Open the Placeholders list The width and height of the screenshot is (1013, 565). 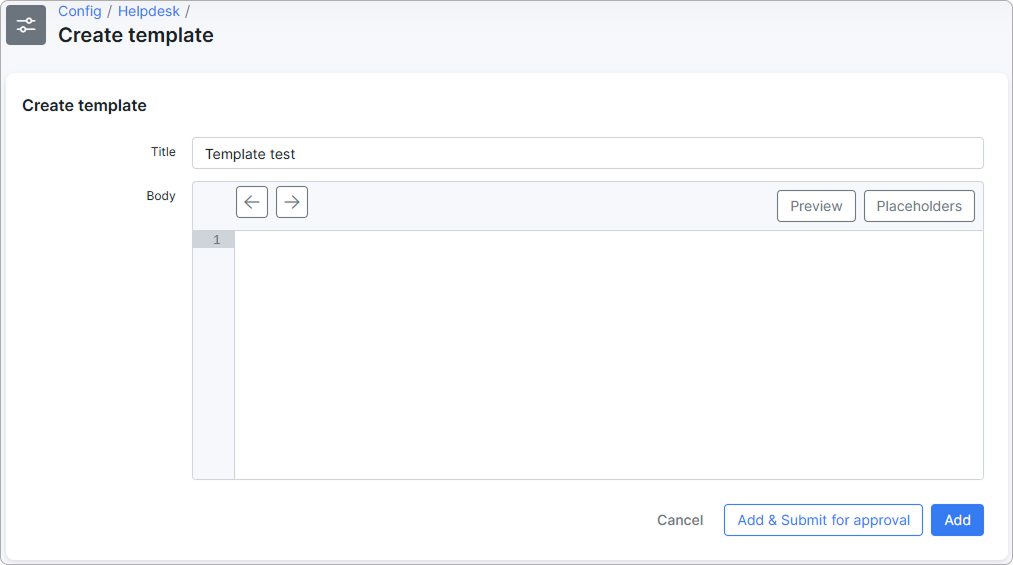tap(919, 206)
